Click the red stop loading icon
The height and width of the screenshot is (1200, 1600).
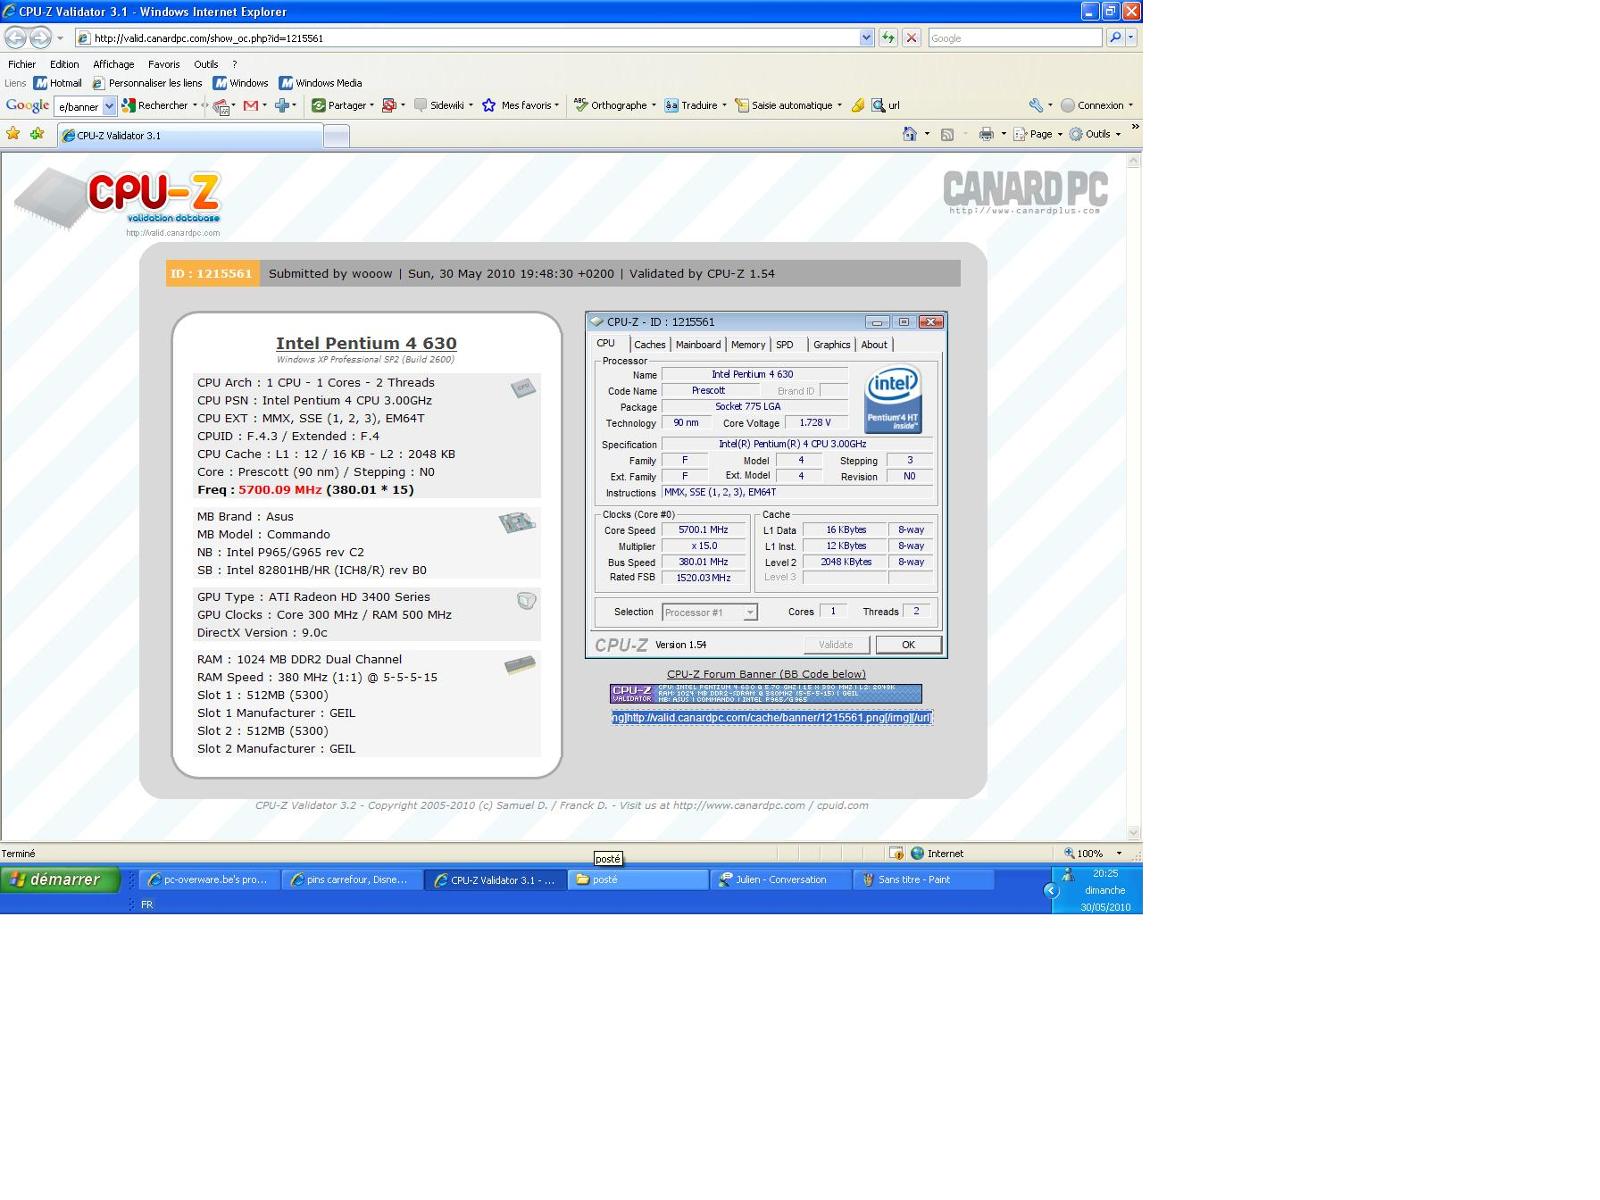911,38
